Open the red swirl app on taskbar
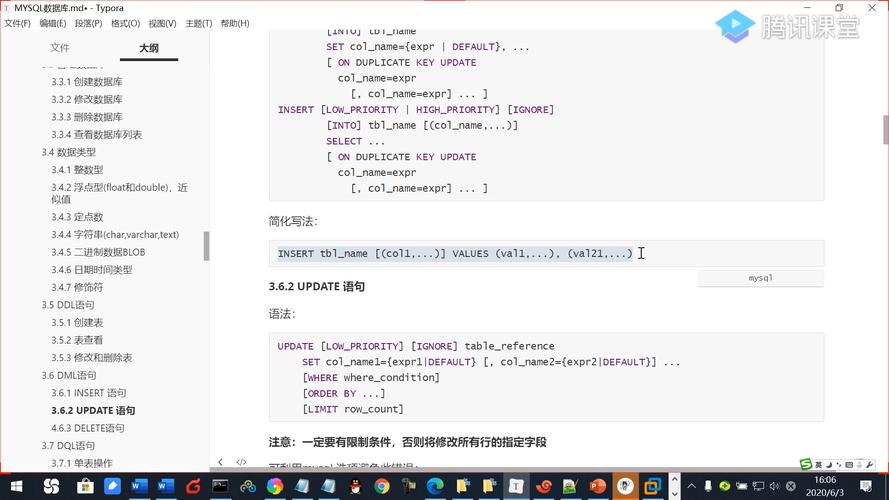 coord(544,486)
